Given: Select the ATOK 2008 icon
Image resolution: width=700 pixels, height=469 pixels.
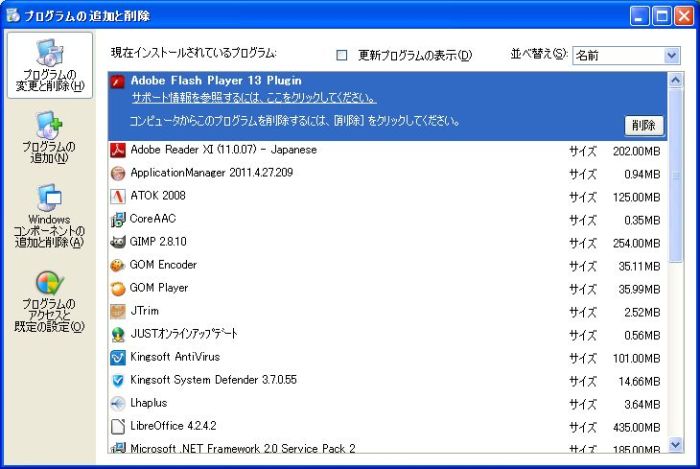Looking at the screenshot, I should point(117,196).
